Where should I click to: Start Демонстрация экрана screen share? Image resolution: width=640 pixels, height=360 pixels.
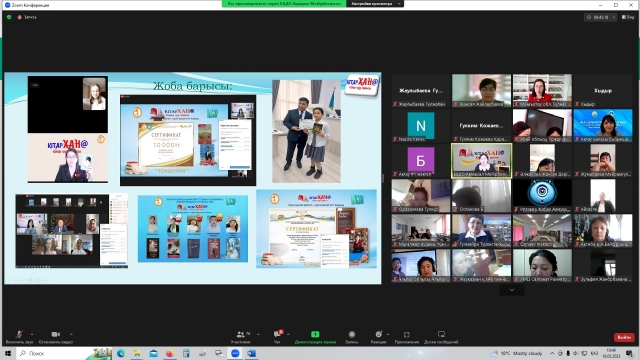pos(315,337)
